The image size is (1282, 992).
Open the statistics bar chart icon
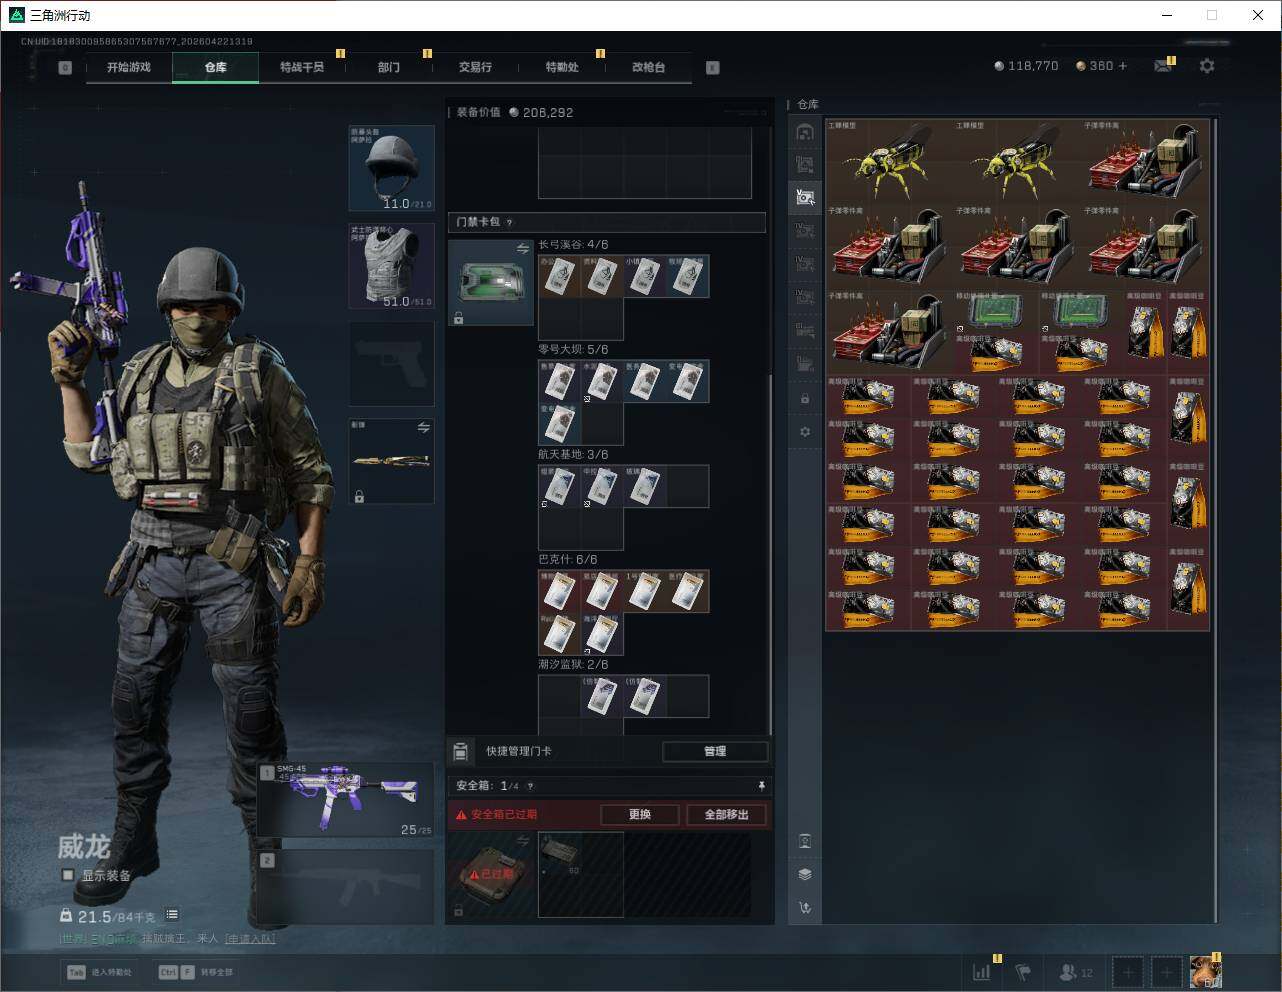[982, 971]
